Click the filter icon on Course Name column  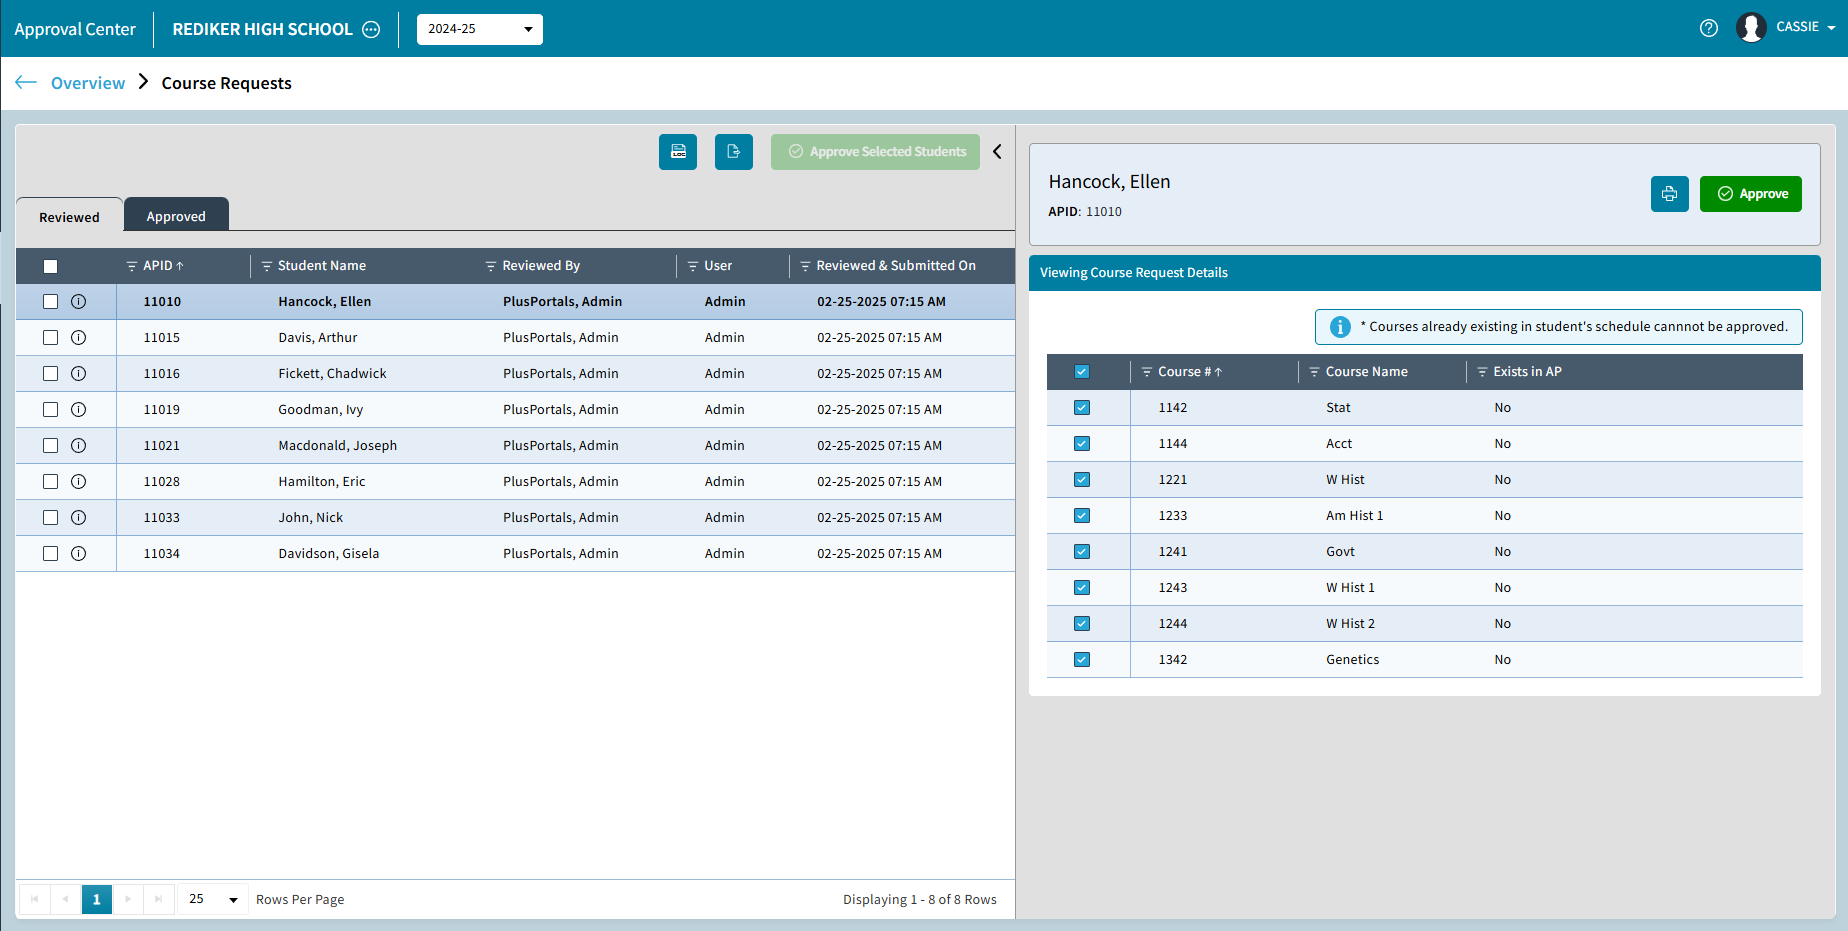(x=1315, y=372)
